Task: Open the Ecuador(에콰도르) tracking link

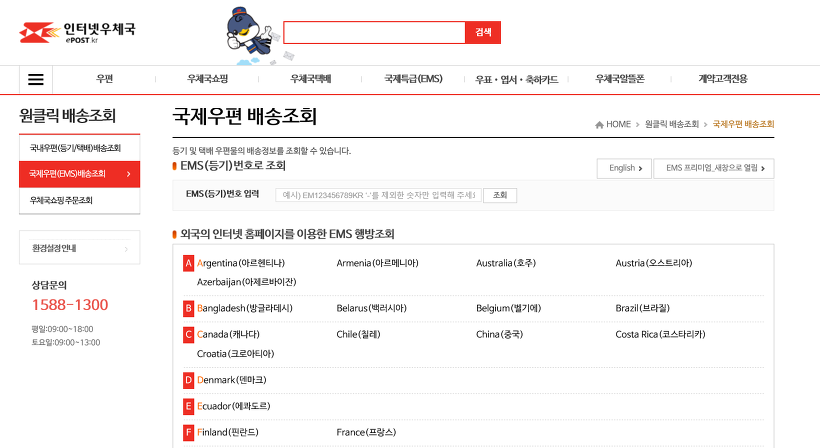Action: [233, 406]
